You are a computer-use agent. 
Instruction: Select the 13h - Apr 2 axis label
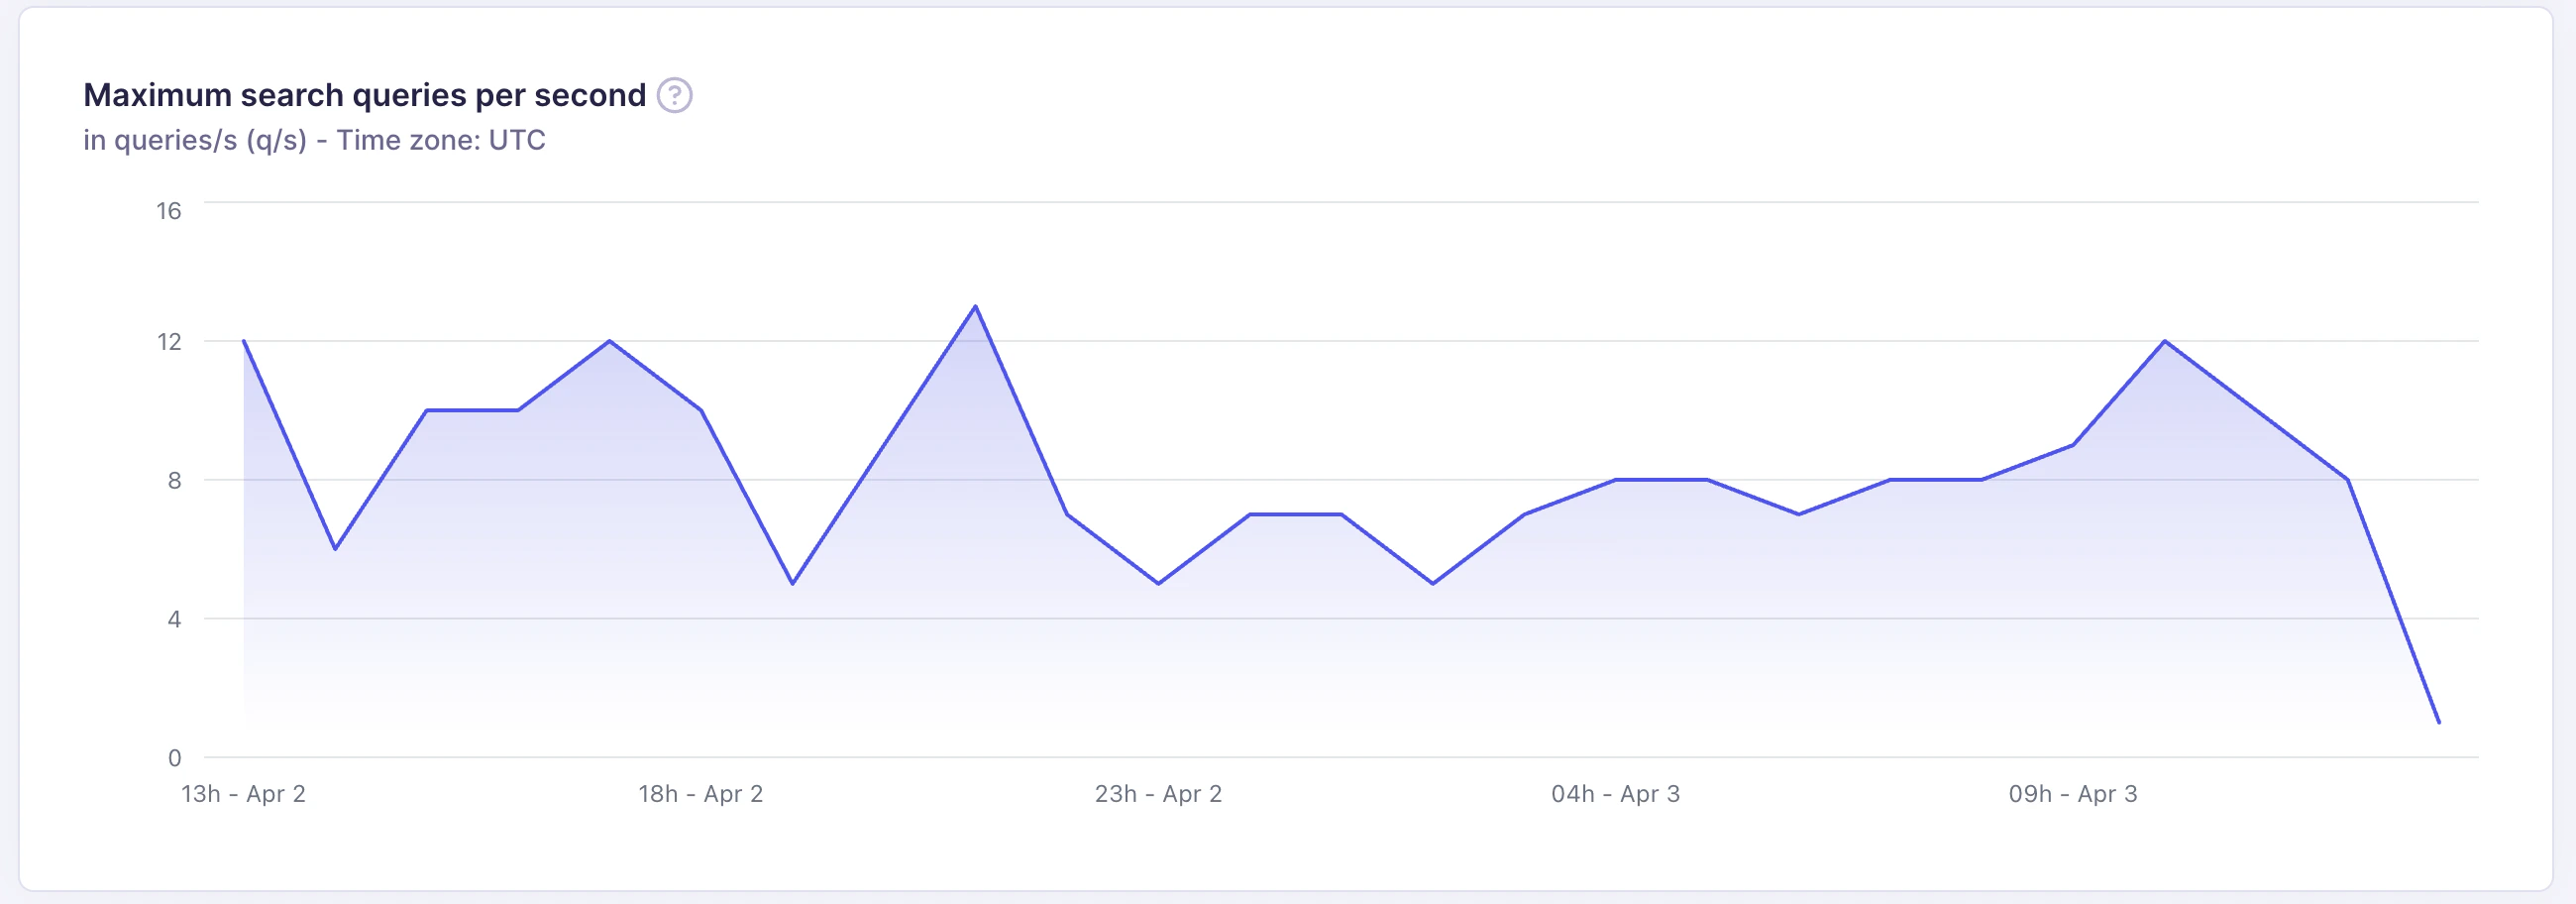(x=244, y=793)
